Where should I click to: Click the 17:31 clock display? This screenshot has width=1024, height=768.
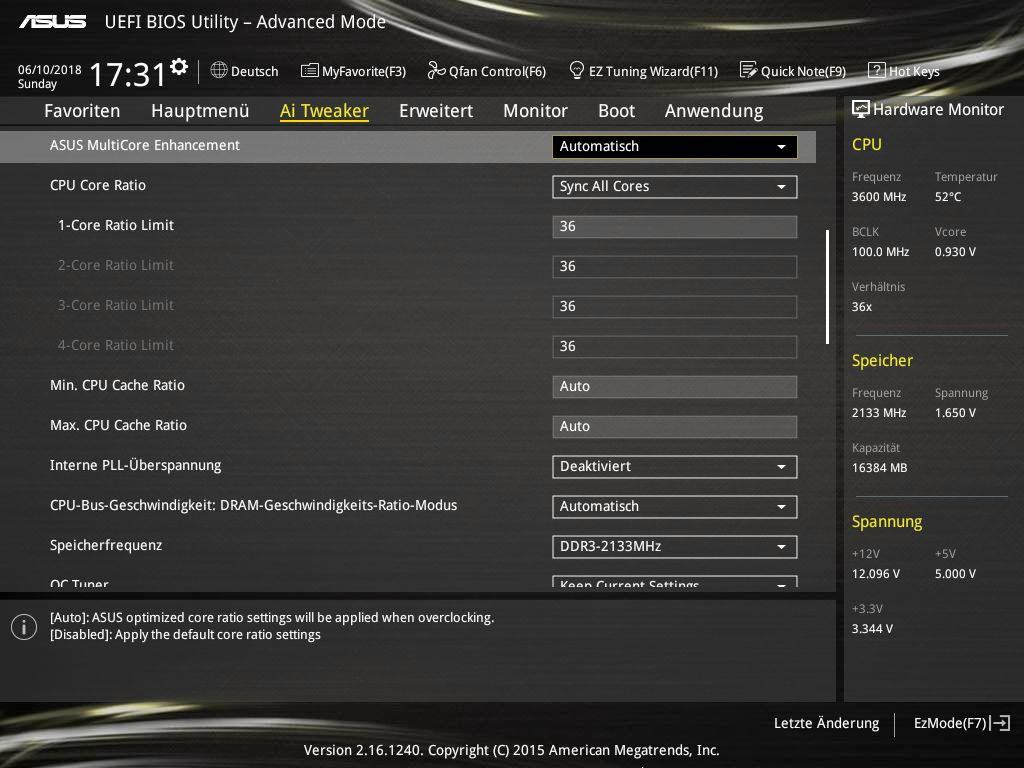pyautogui.click(x=127, y=74)
